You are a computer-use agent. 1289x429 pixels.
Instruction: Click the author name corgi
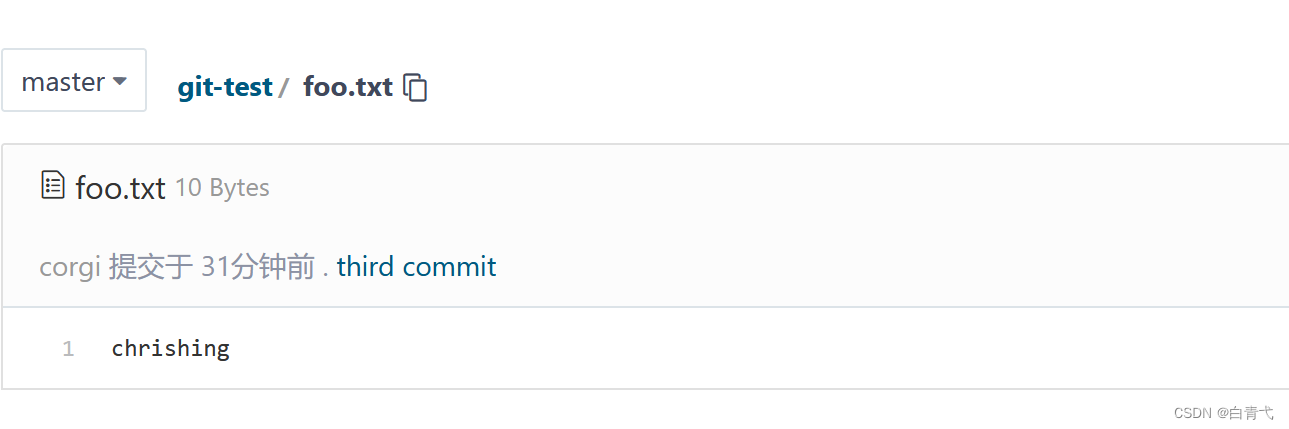69,268
